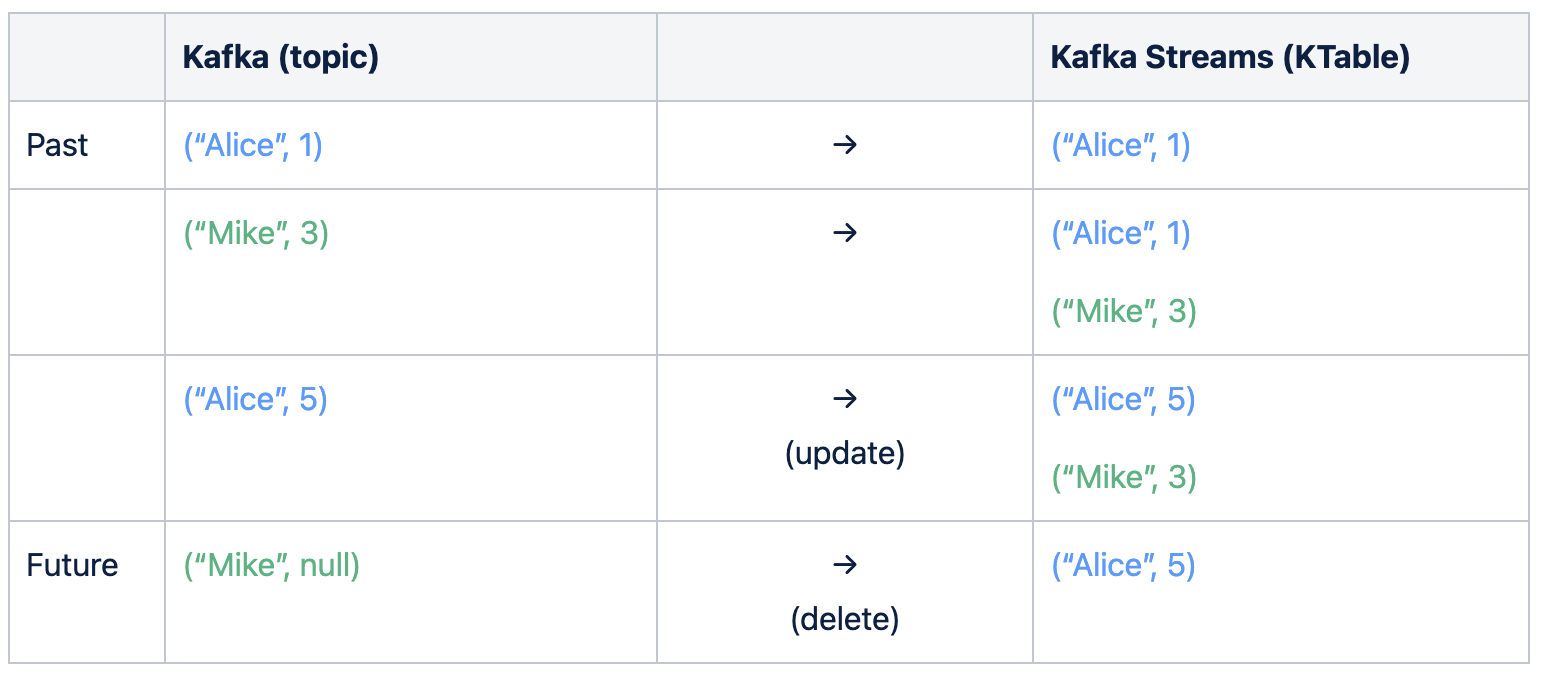The width and height of the screenshot is (1546, 676).
Task: Click the empty header cell above the arrows
Action: (845, 57)
